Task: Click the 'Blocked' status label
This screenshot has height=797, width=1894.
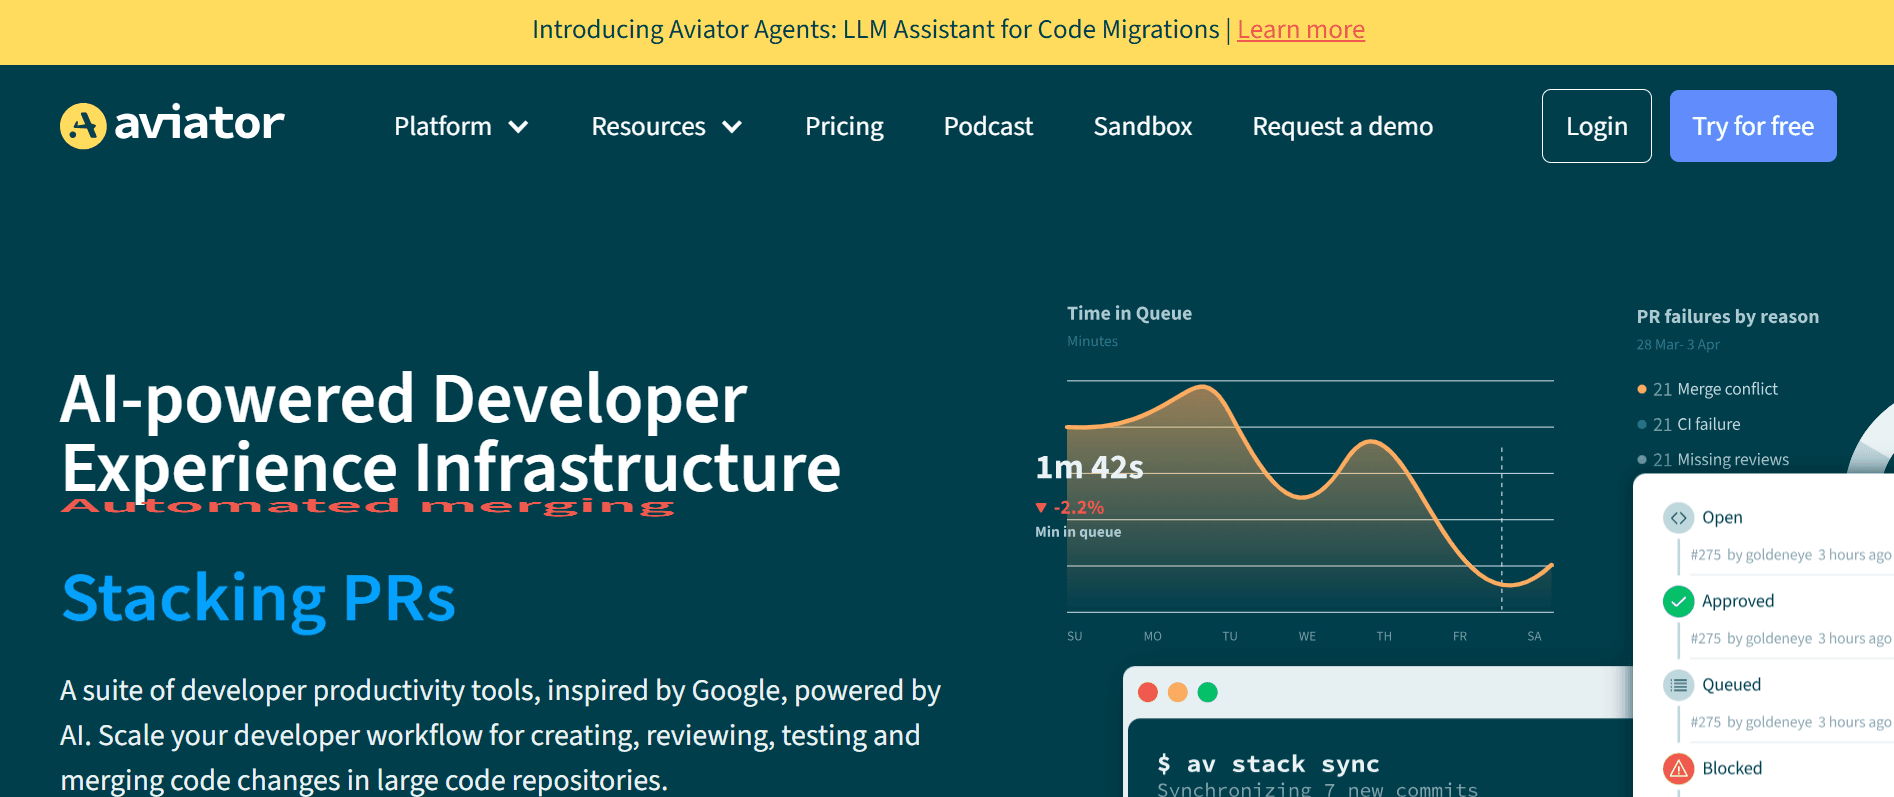Action: pos(1732,768)
